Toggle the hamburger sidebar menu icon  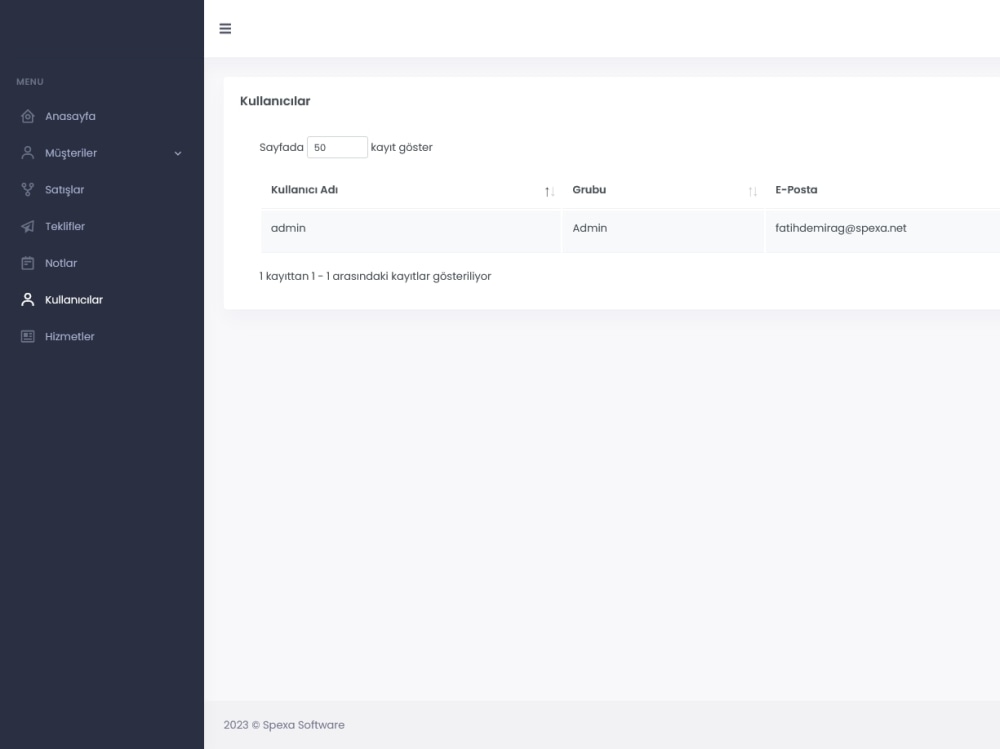point(225,29)
